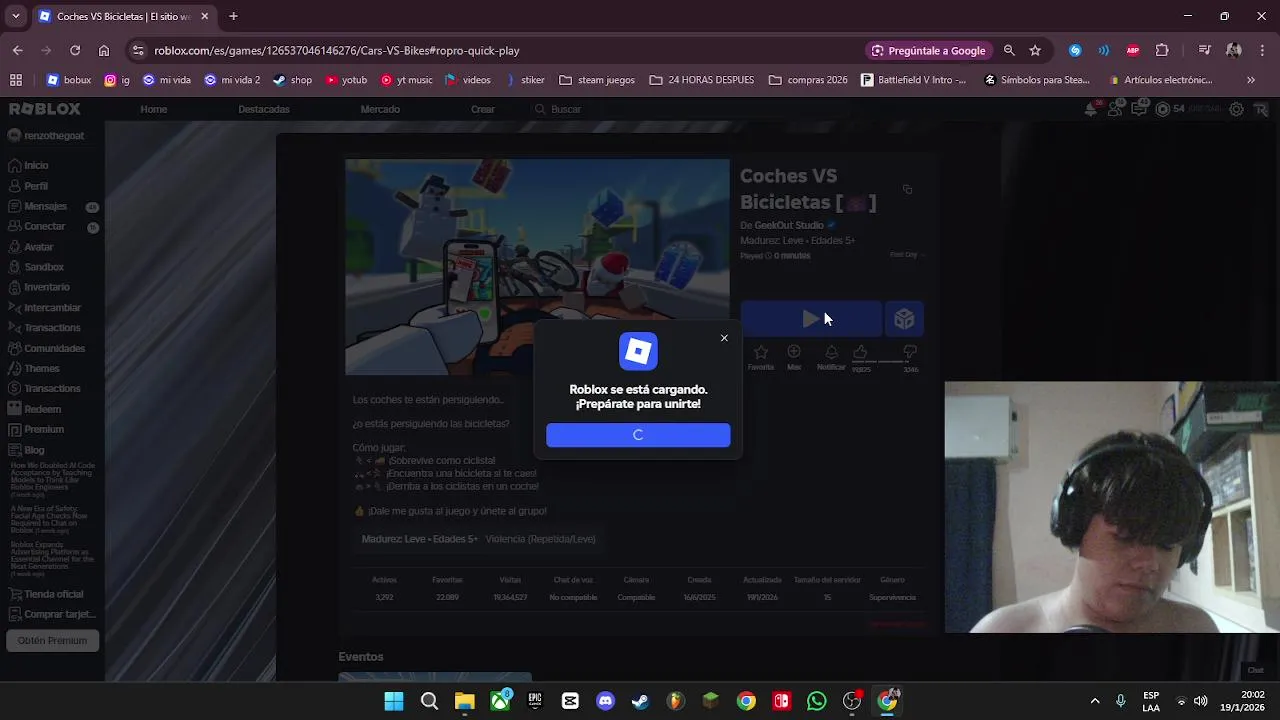Click the blue loading button in dialog

tap(638, 435)
